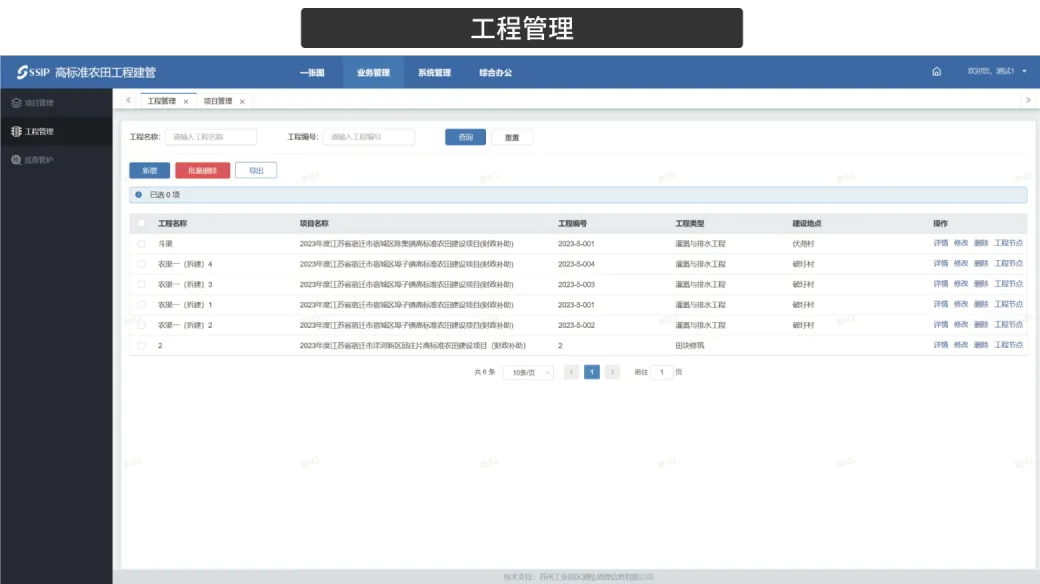Click 修改 for row 农渠一（拆建）4
This screenshot has height=584, width=1040.
coord(961,263)
